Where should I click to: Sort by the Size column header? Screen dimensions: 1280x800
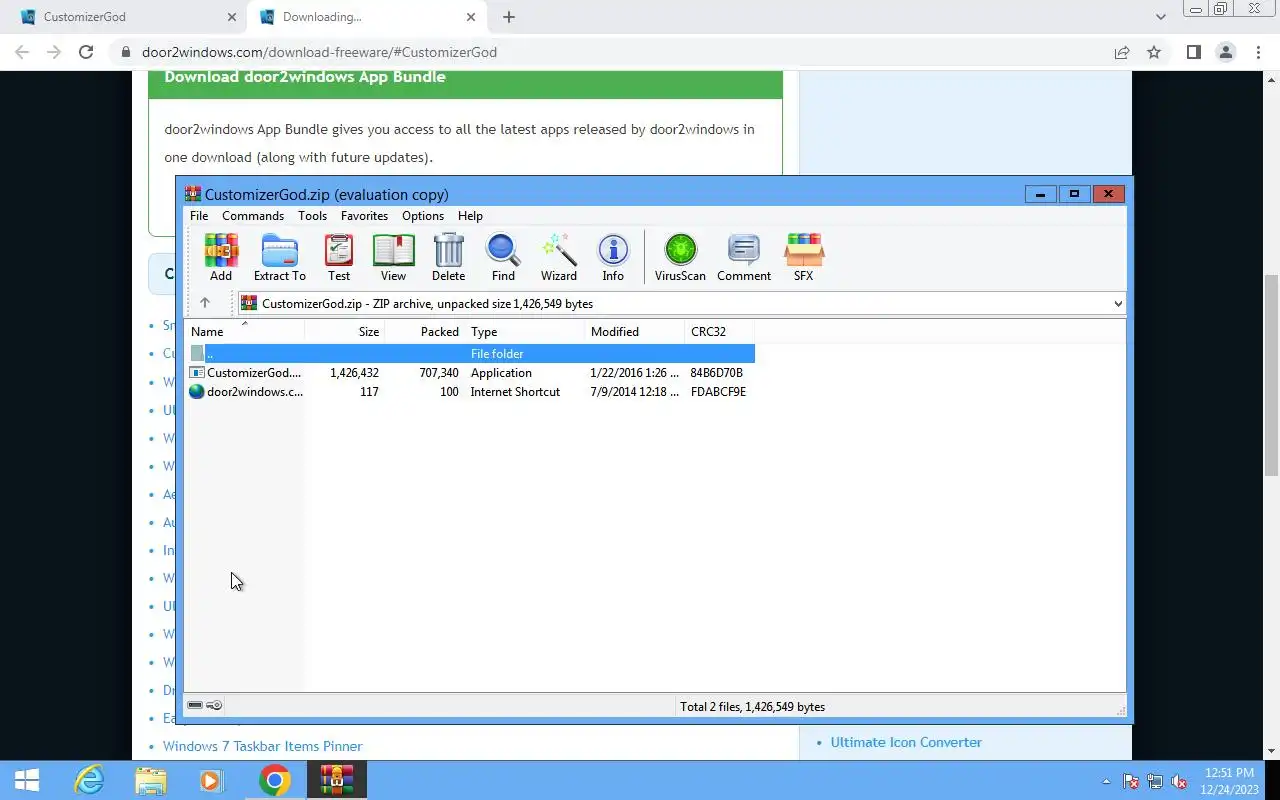point(344,331)
